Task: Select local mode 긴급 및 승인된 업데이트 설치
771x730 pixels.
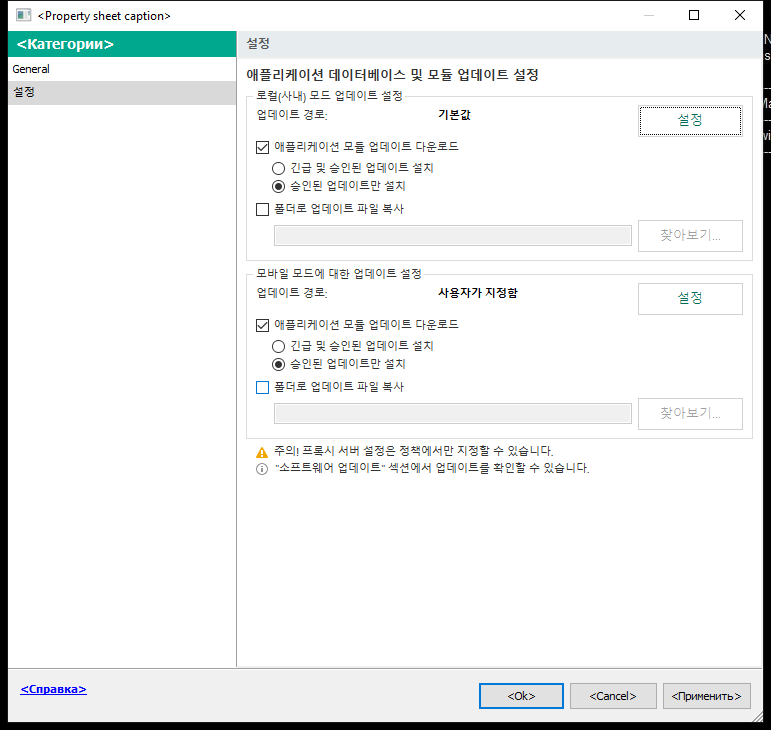Action: (x=278, y=169)
